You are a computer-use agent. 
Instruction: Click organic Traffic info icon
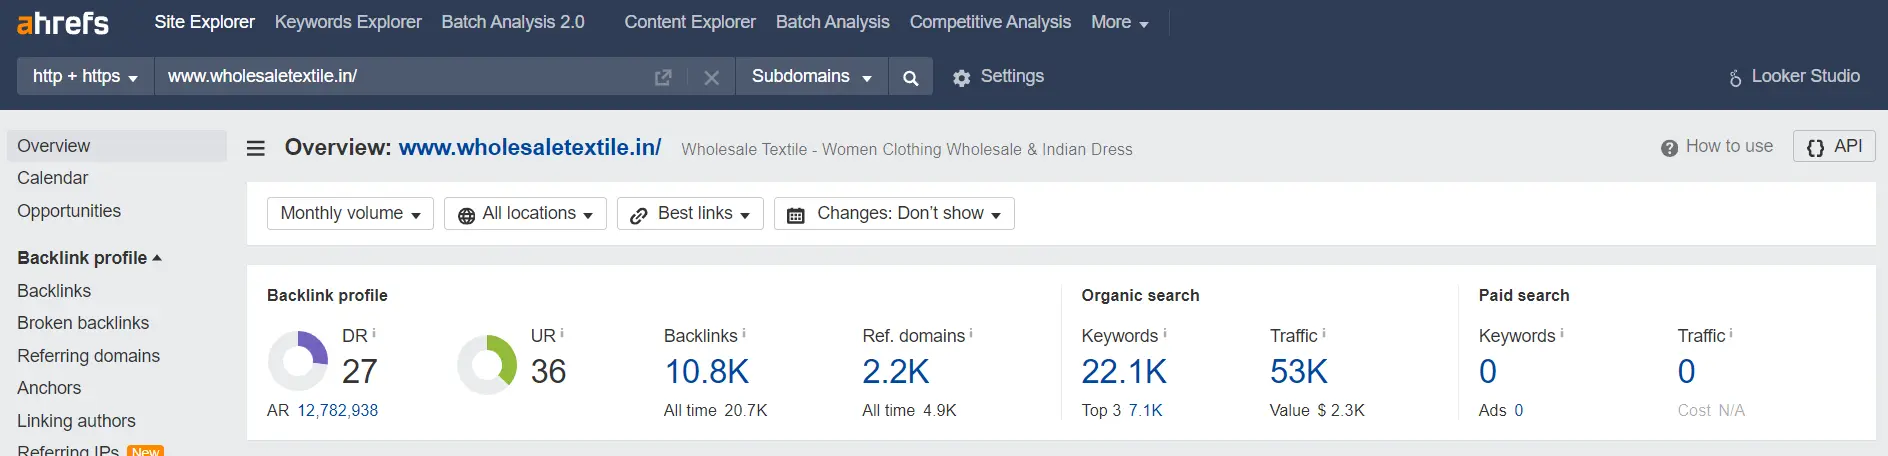coord(1324,332)
